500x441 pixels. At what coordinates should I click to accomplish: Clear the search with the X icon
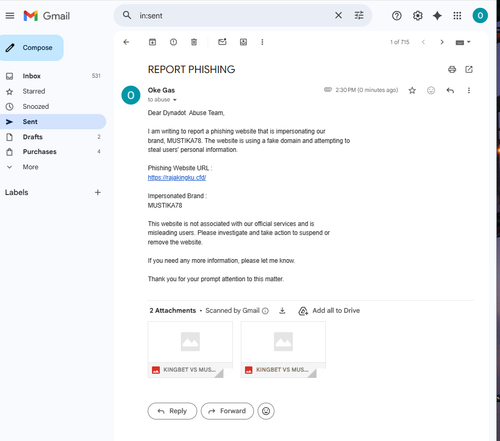coord(338,15)
